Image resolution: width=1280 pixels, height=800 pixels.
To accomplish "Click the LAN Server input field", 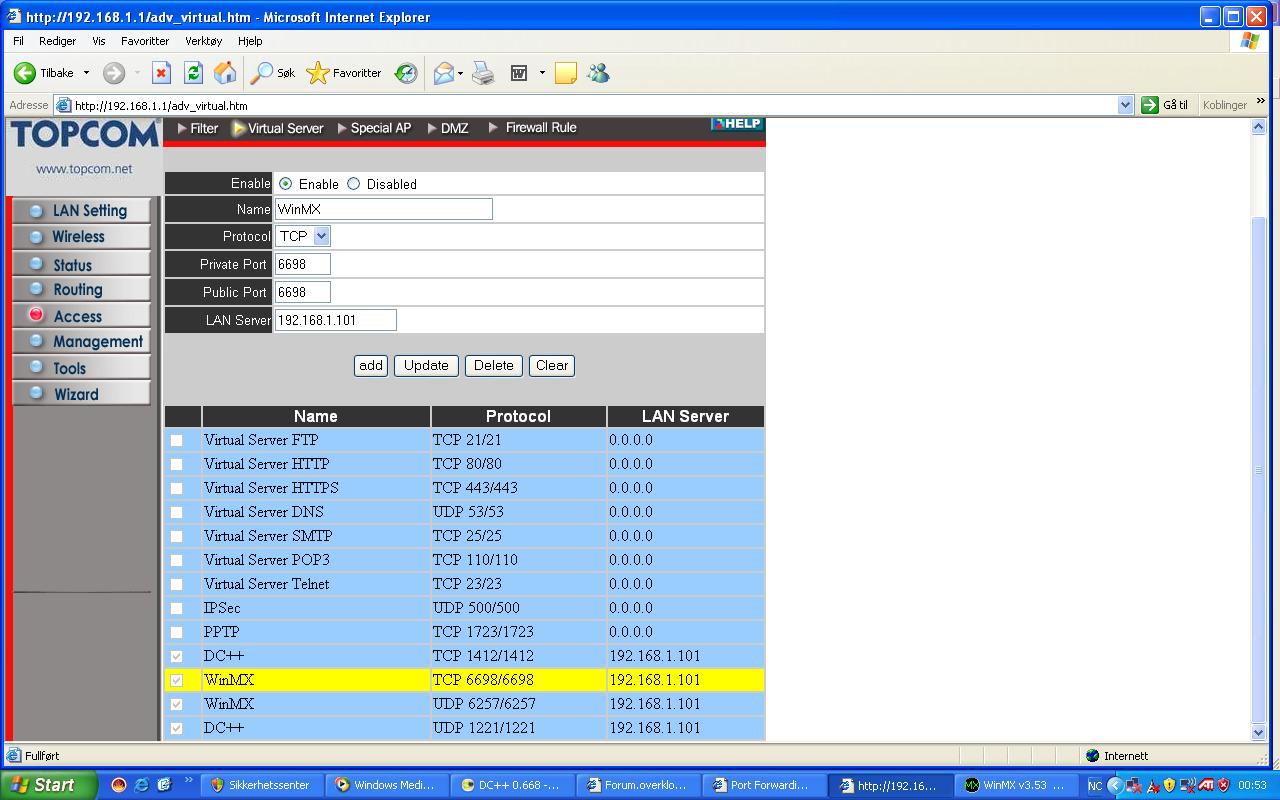I will [335, 320].
